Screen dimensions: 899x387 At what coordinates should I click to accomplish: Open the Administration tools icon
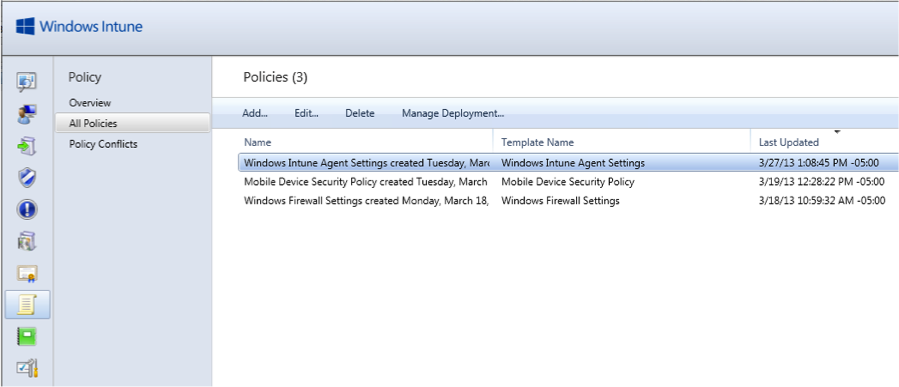click(27, 368)
